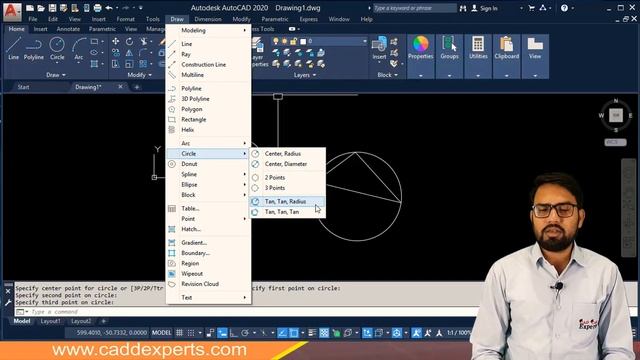Select Revision Cloud in the Draw menu
The width and height of the screenshot is (640, 360).
point(208,284)
